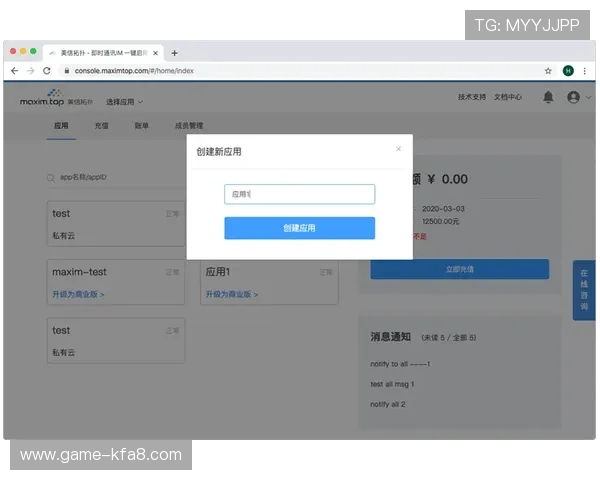Click the browser address bar URL

(x=134, y=71)
